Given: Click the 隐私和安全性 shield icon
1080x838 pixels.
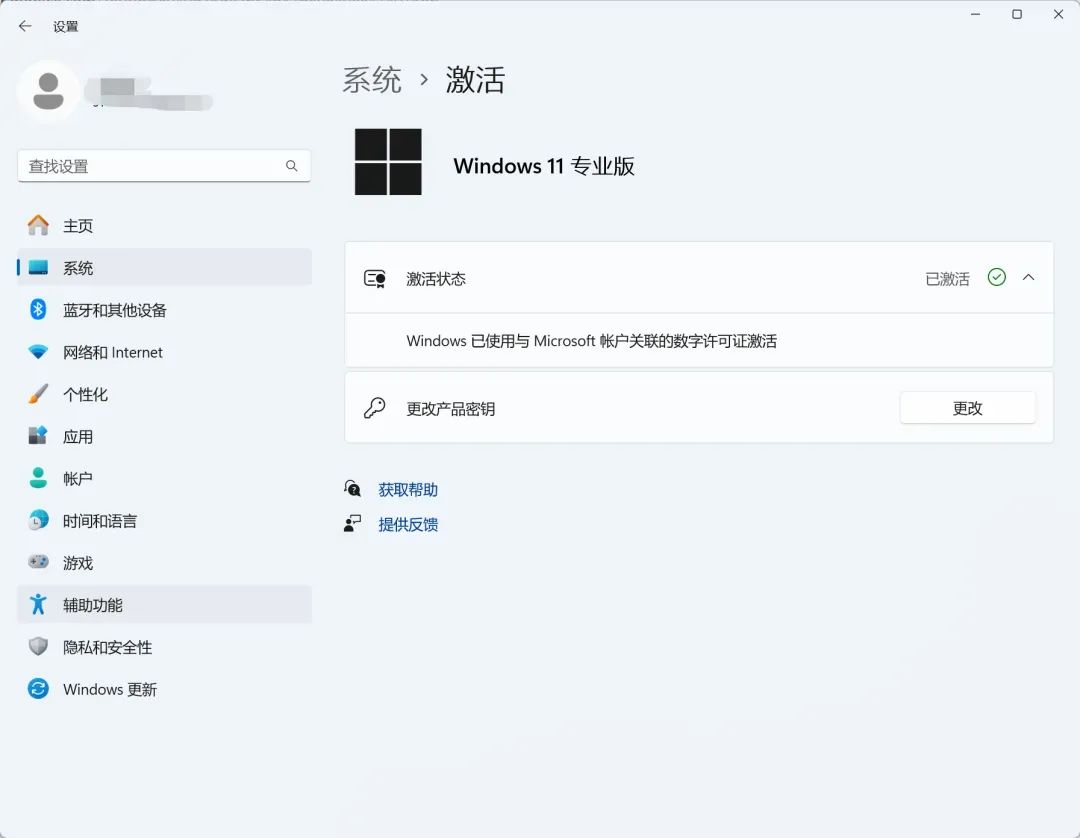Looking at the screenshot, I should 39,646.
